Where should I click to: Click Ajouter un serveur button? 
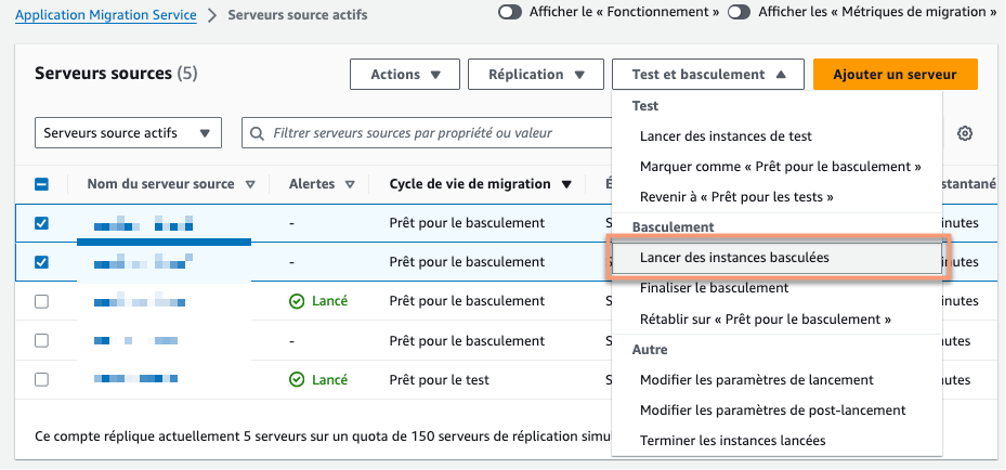(895, 74)
